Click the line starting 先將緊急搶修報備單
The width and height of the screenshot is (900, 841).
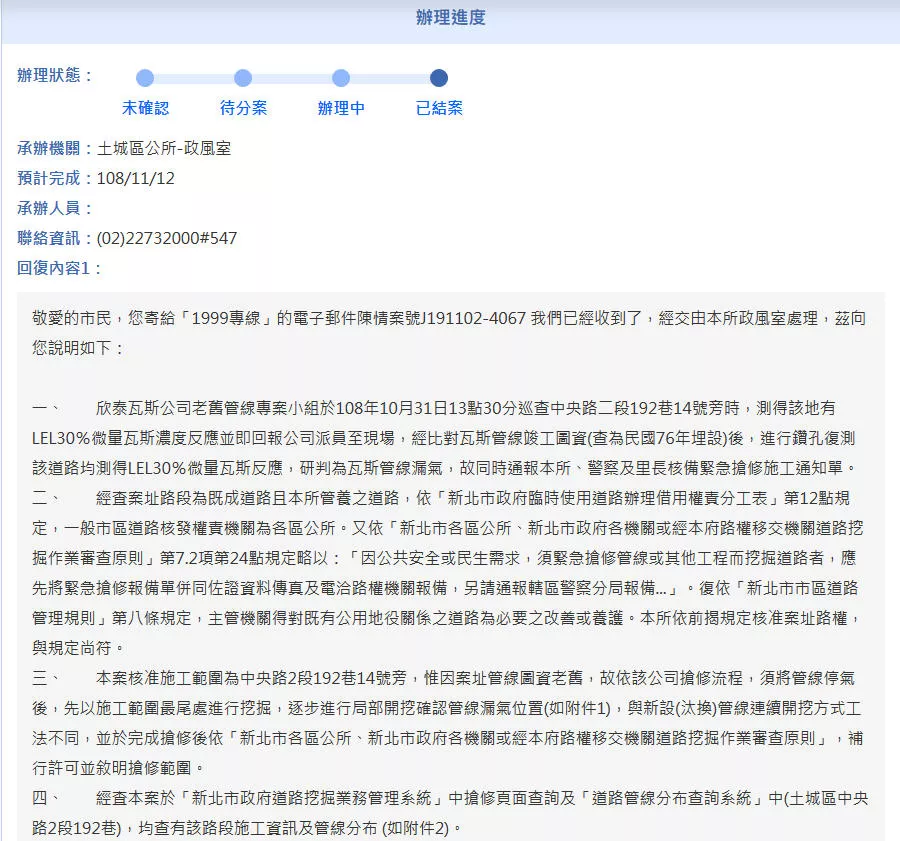click(x=445, y=588)
